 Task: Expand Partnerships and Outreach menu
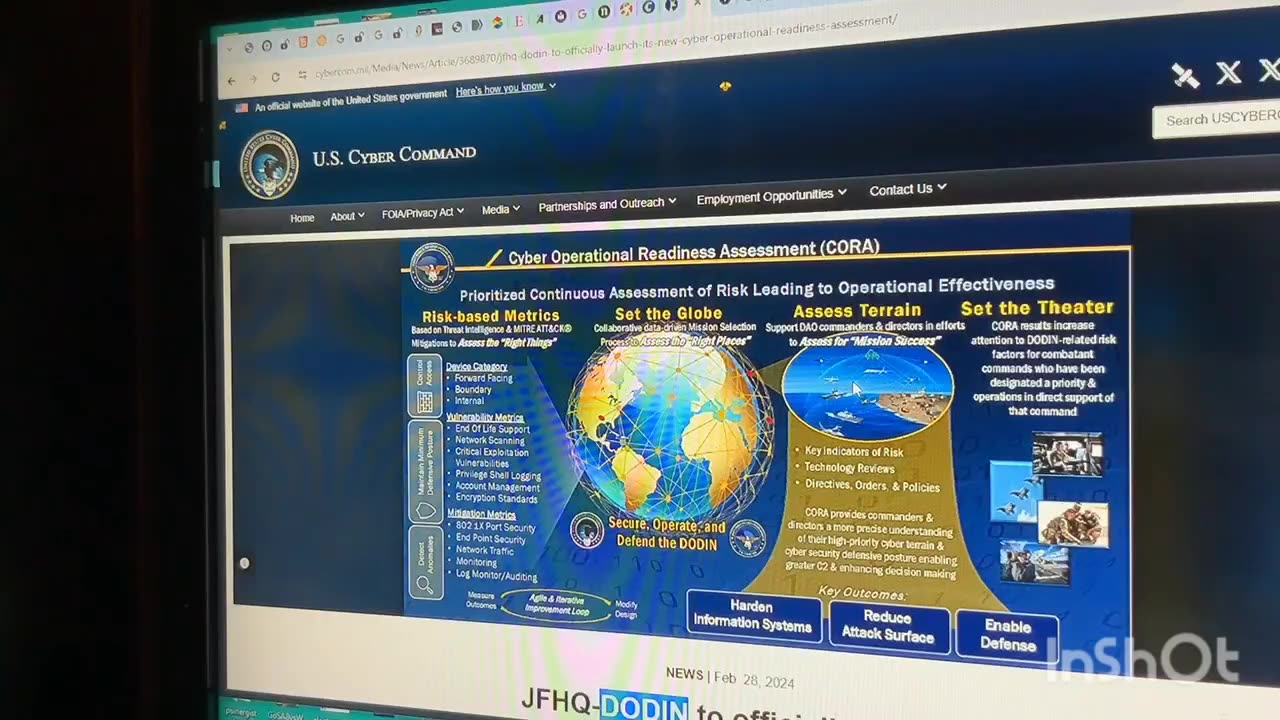(x=607, y=204)
